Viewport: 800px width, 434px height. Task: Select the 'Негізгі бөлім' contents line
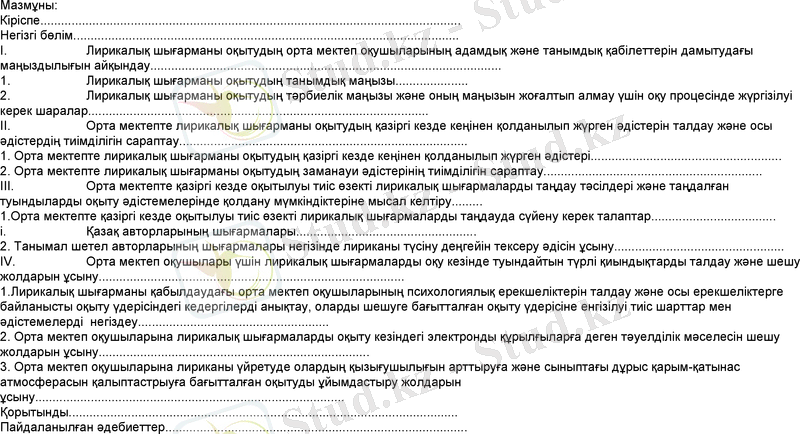coord(230,36)
